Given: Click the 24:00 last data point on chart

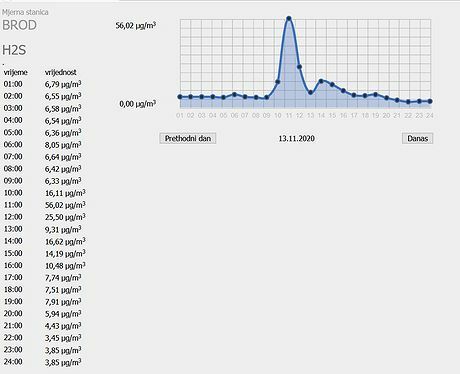Looking at the screenshot, I should (430, 101).
